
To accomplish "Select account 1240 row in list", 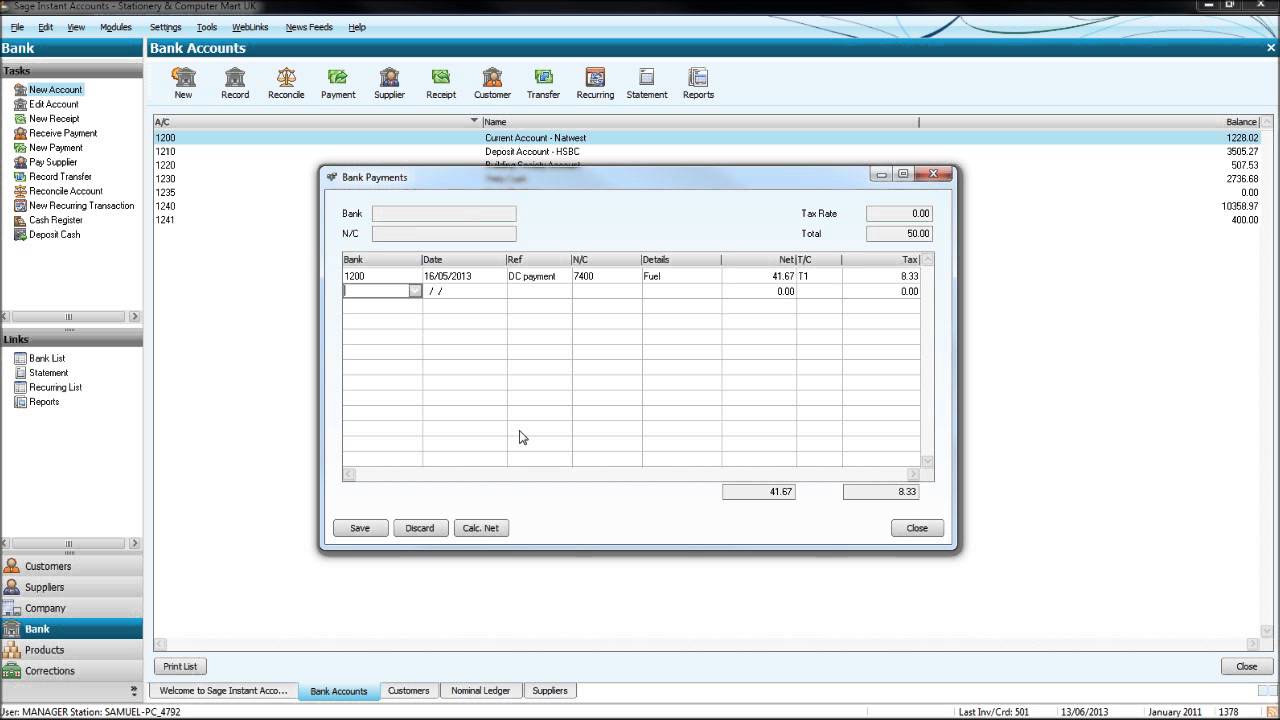I will [706, 206].
